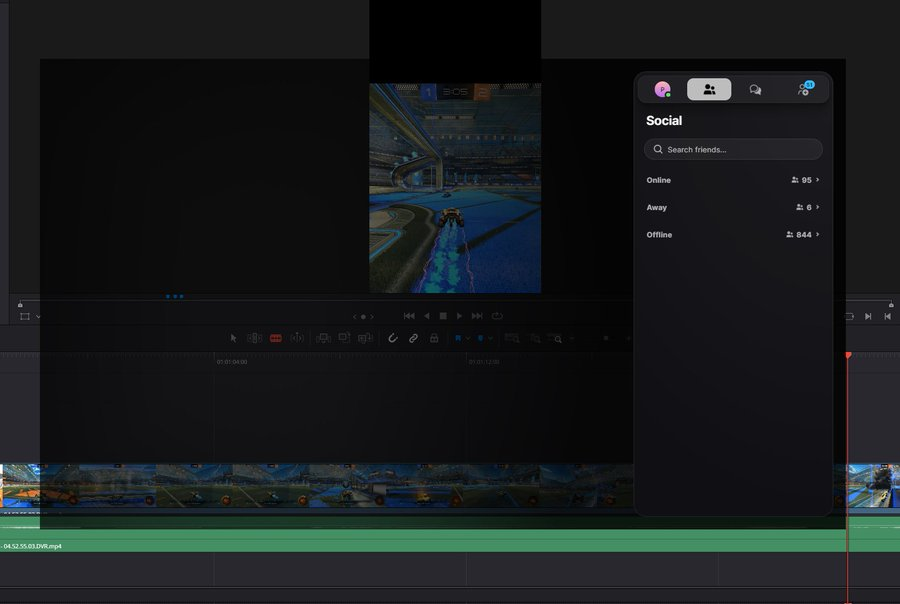The image size is (900, 604).
Task: Open friend requests with 51 badge
Action: 805,89
